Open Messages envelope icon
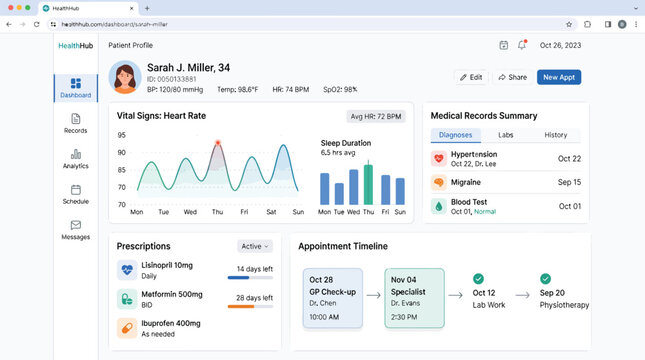This screenshot has width=645, height=360. coord(76,225)
